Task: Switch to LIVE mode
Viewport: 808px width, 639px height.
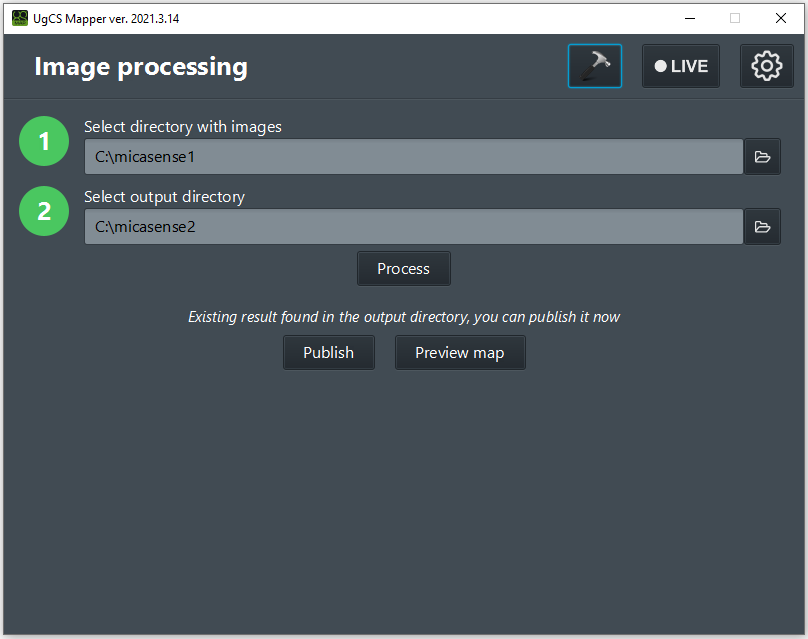Action: click(681, 66)
